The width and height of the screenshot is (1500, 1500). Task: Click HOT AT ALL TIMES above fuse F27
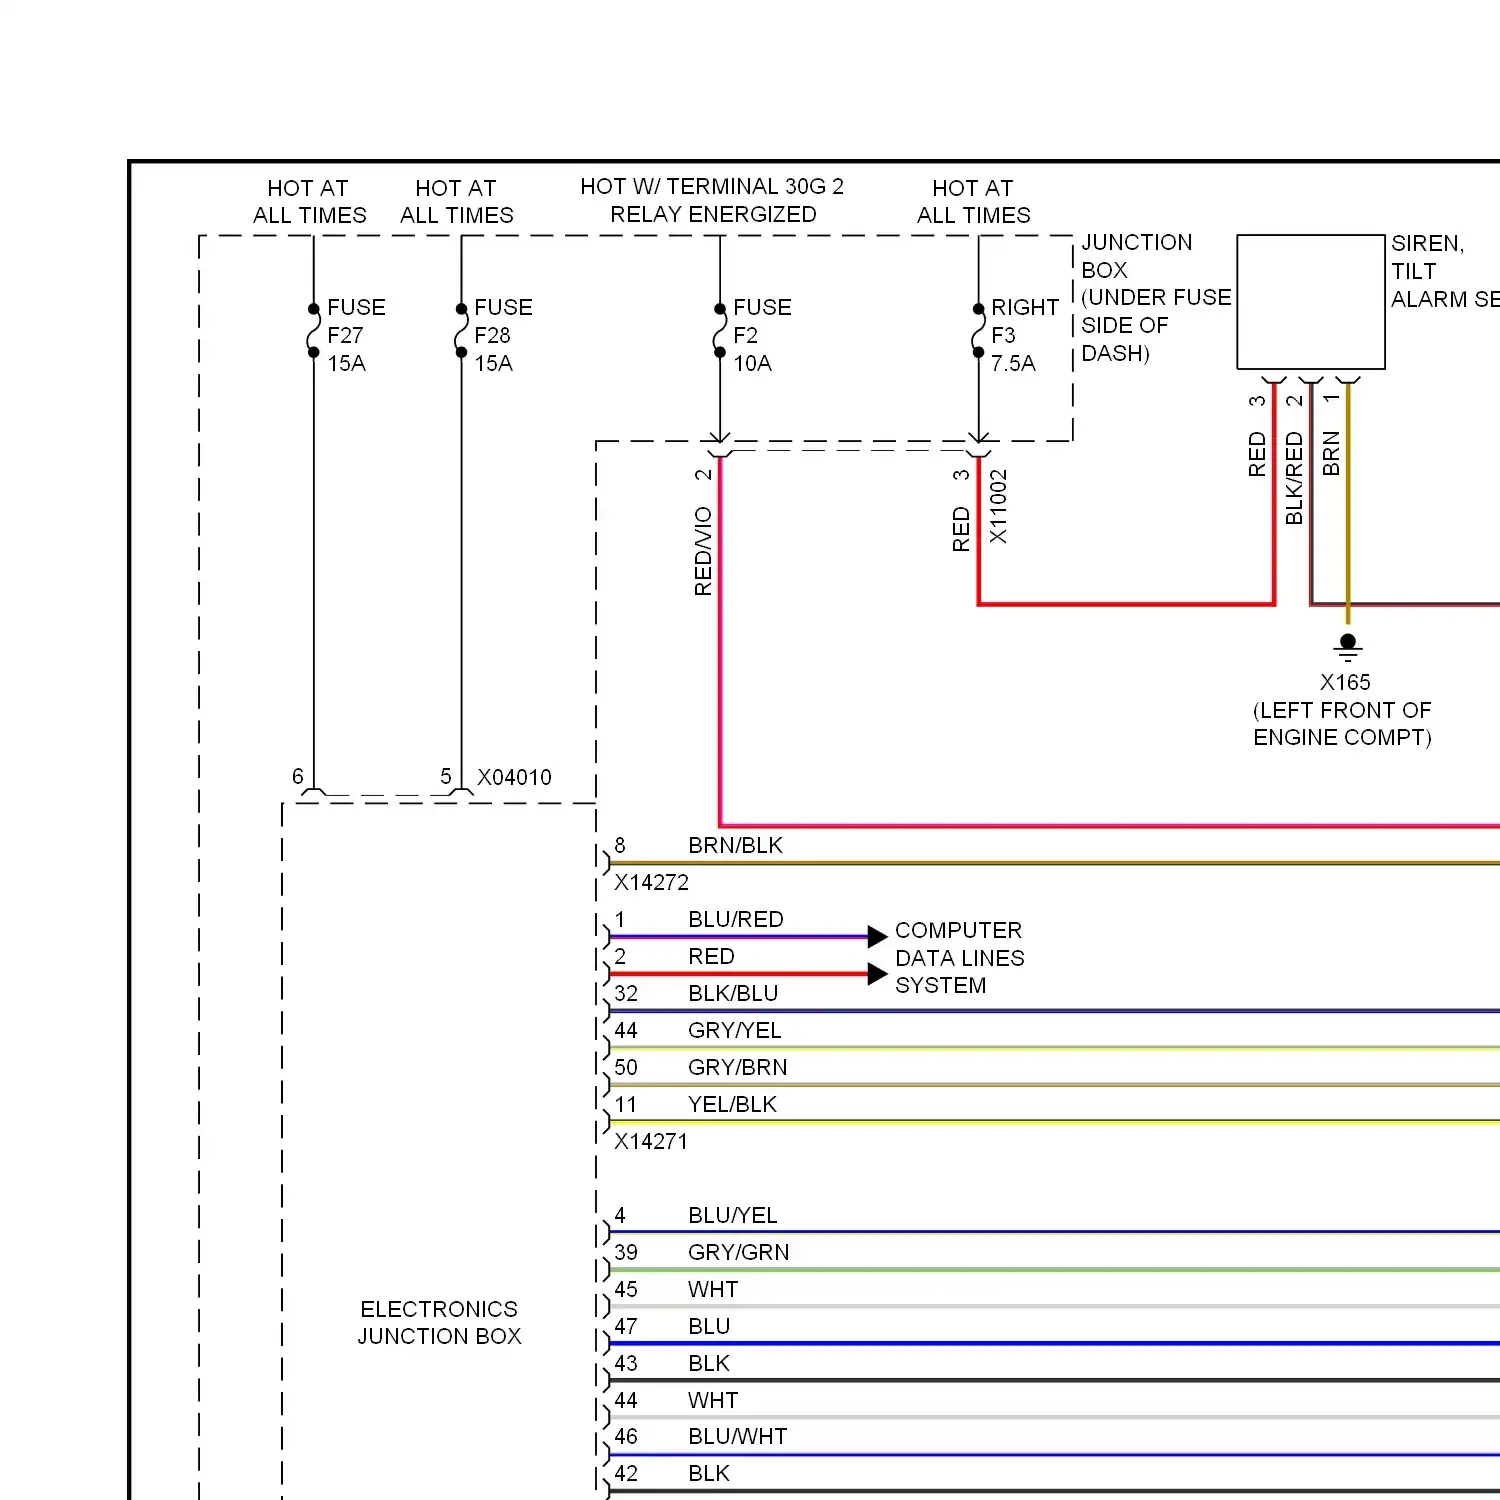pyautogui.click(x=309, y=202)
